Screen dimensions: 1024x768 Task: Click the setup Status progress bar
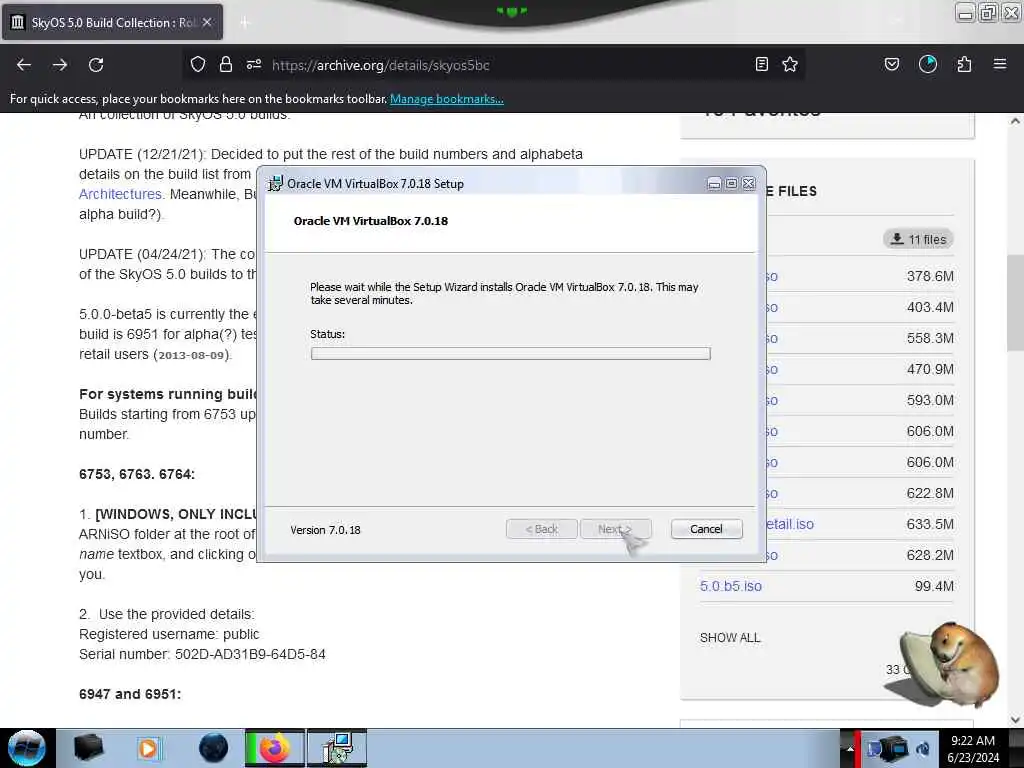coord(511,353)
